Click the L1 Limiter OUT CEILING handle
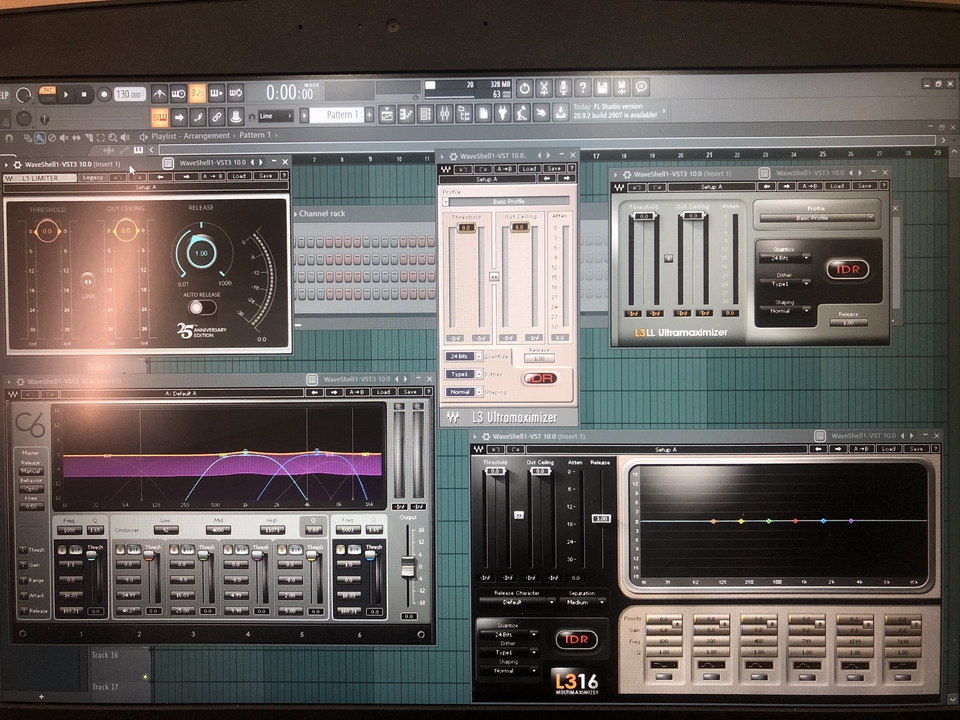The height and width of the screenshot is (720, 960). [126, 231]
